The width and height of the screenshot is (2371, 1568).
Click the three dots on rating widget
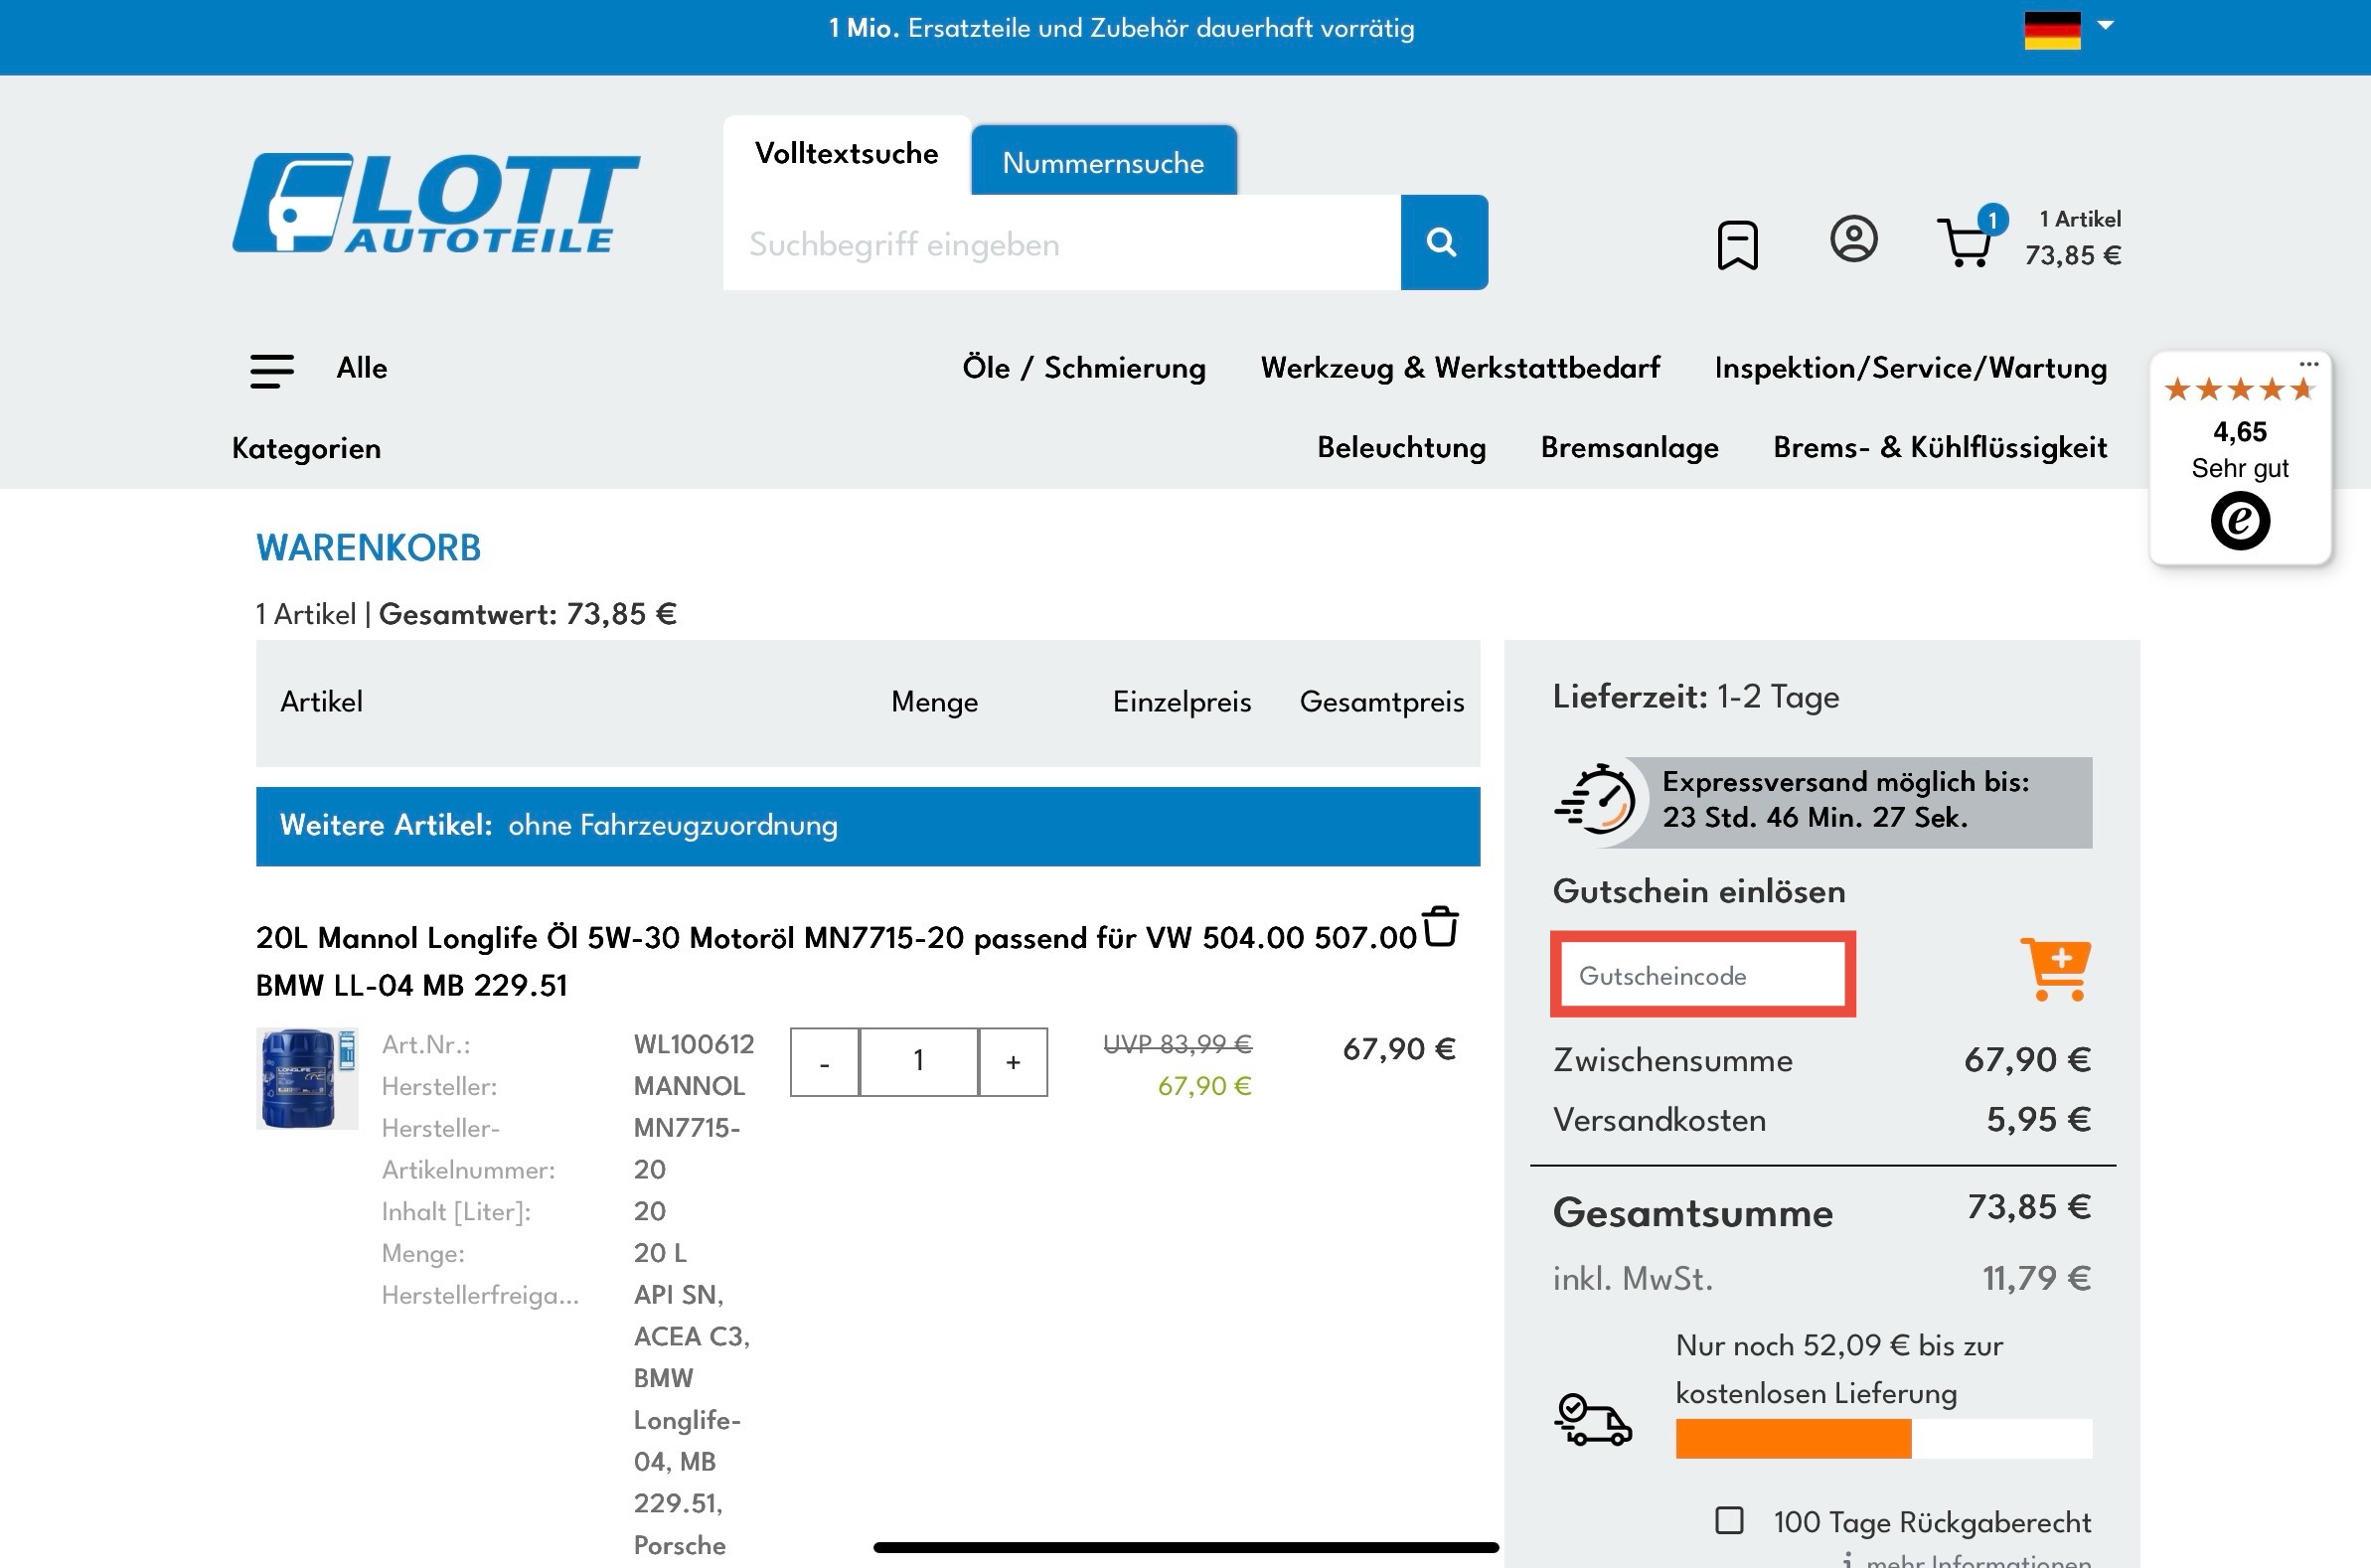point(2308,364)
